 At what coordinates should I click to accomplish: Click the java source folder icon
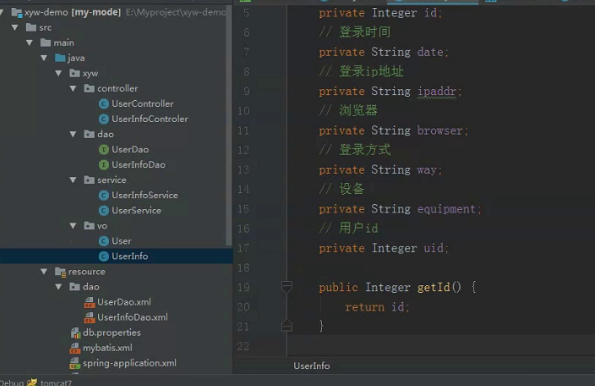pos(60,58)
